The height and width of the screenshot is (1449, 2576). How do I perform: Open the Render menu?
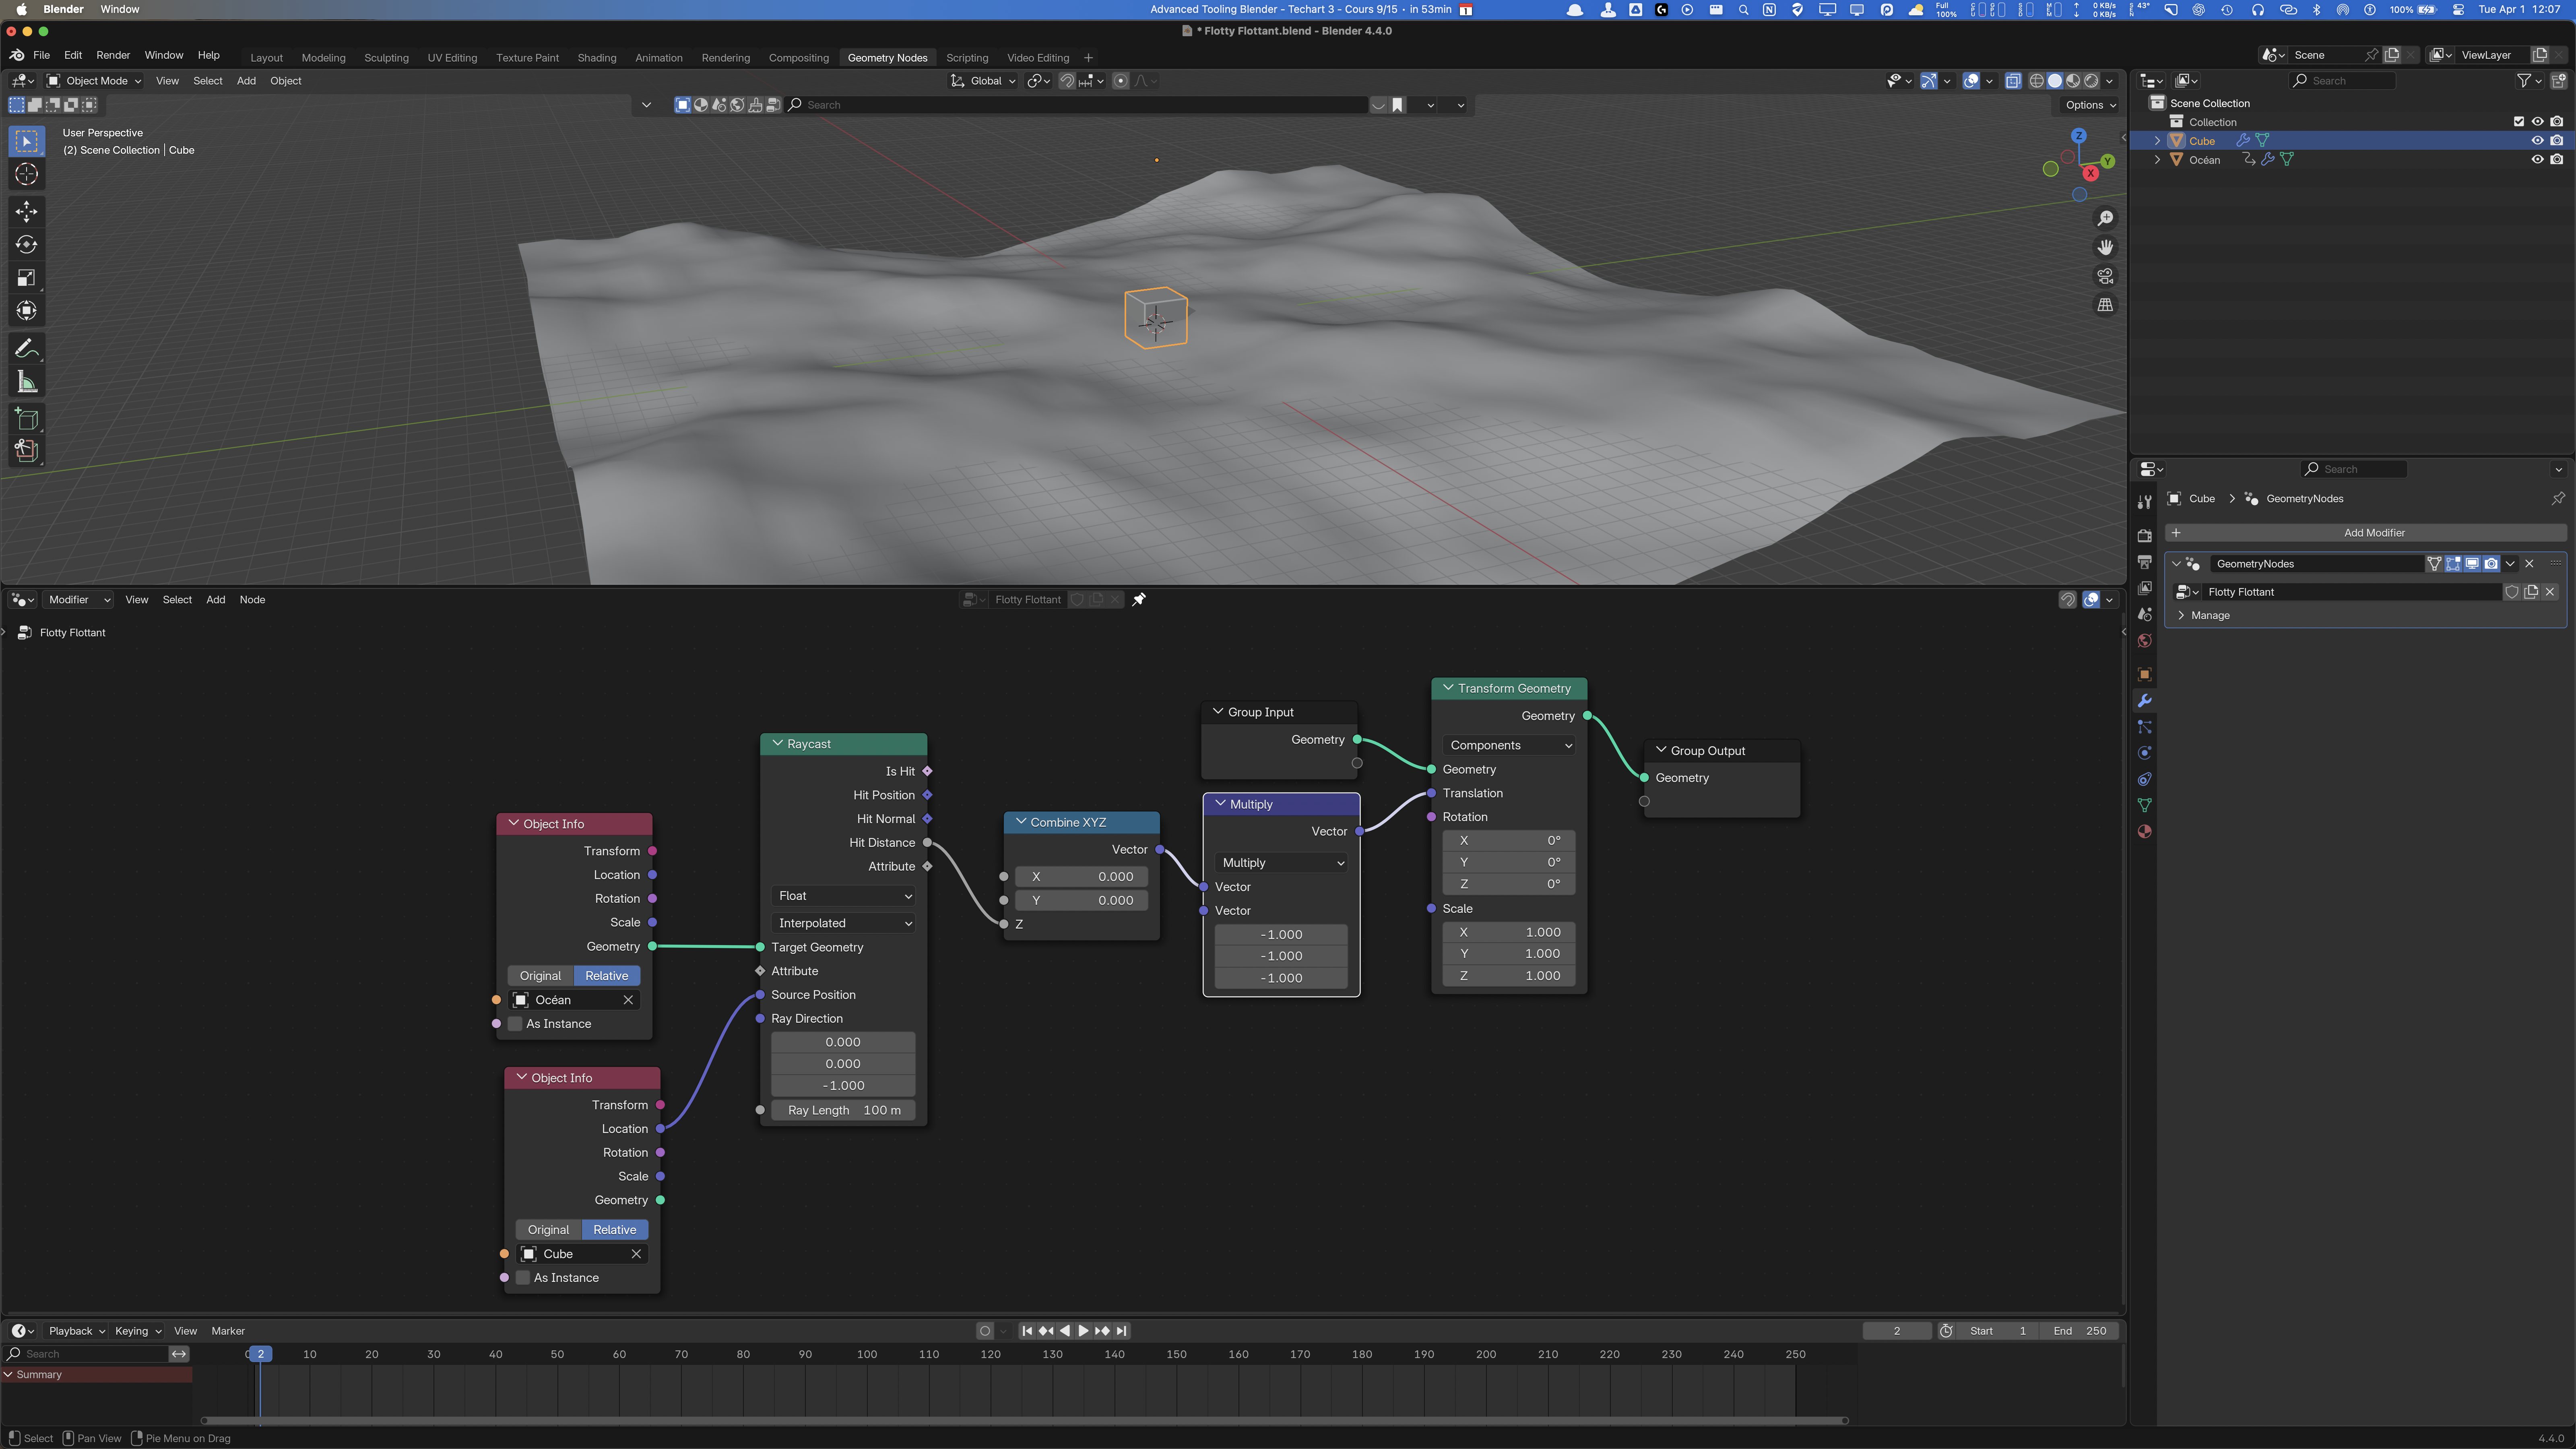pos(113,55)
